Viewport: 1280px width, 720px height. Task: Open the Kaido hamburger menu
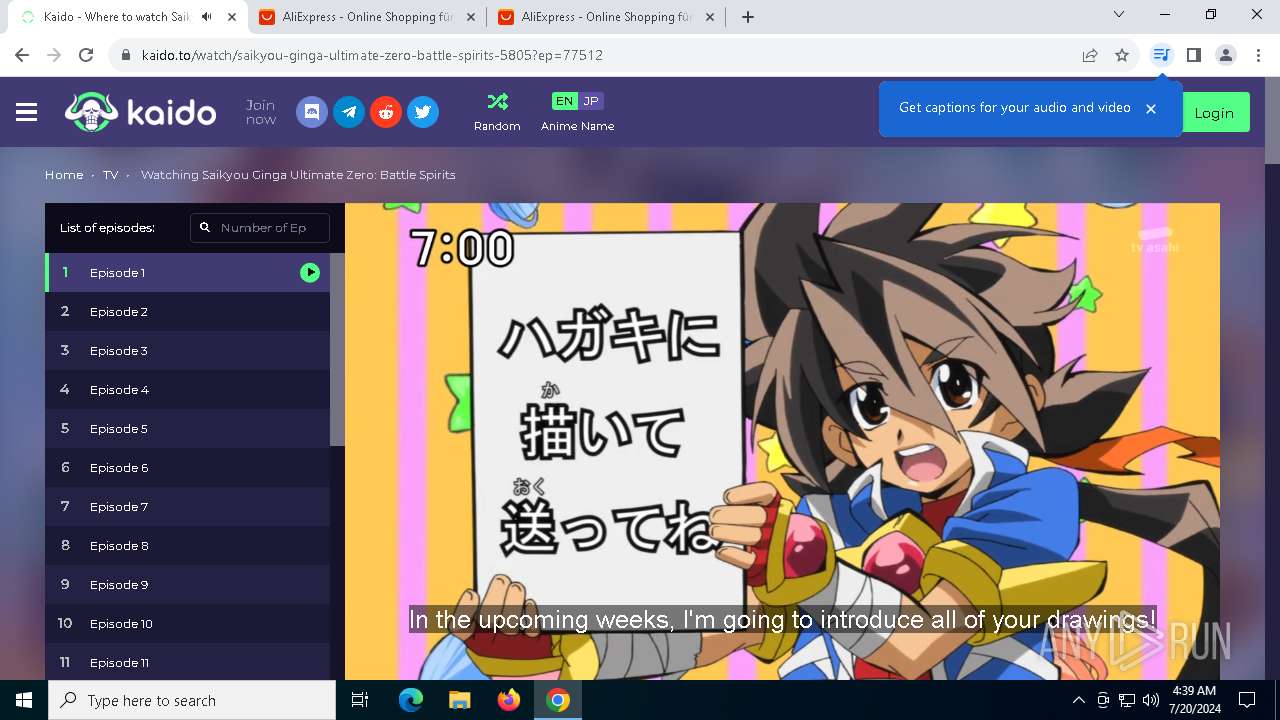pyautogui.click(x=27, y=112)
